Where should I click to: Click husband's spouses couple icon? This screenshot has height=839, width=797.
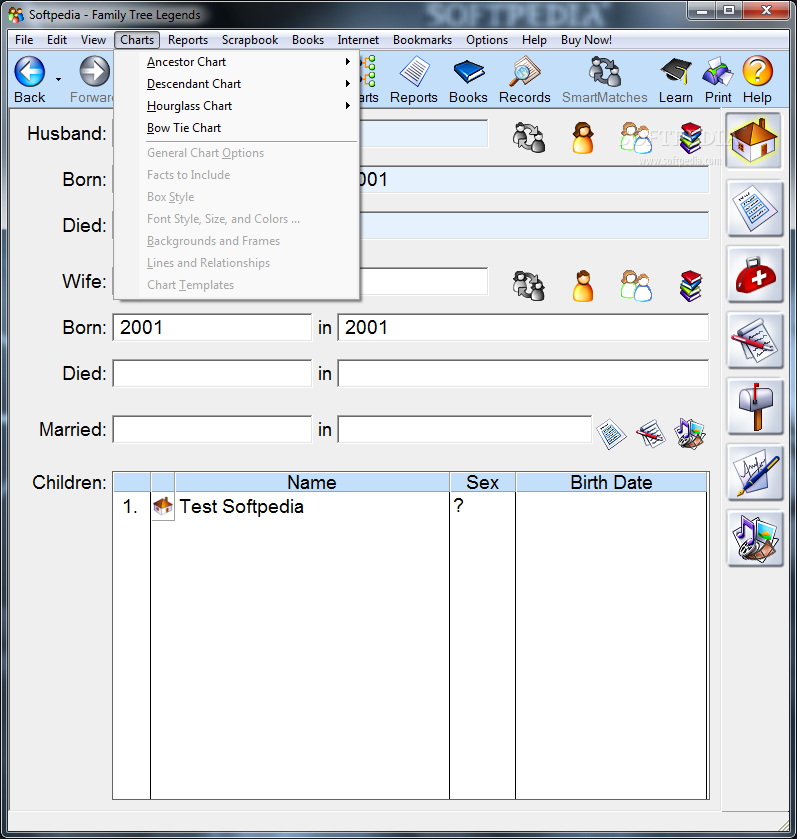pos(636,138)
